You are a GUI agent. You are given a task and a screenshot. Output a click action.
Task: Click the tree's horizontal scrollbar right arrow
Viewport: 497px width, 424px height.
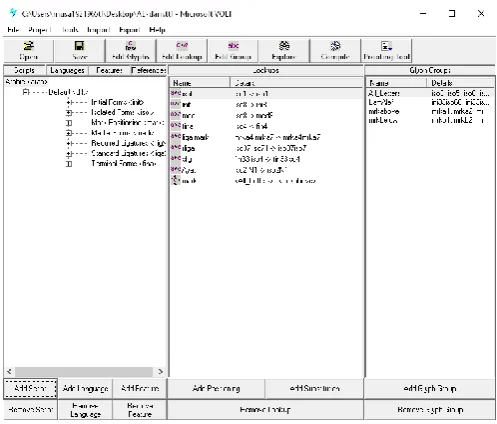(x=160, y=371)
